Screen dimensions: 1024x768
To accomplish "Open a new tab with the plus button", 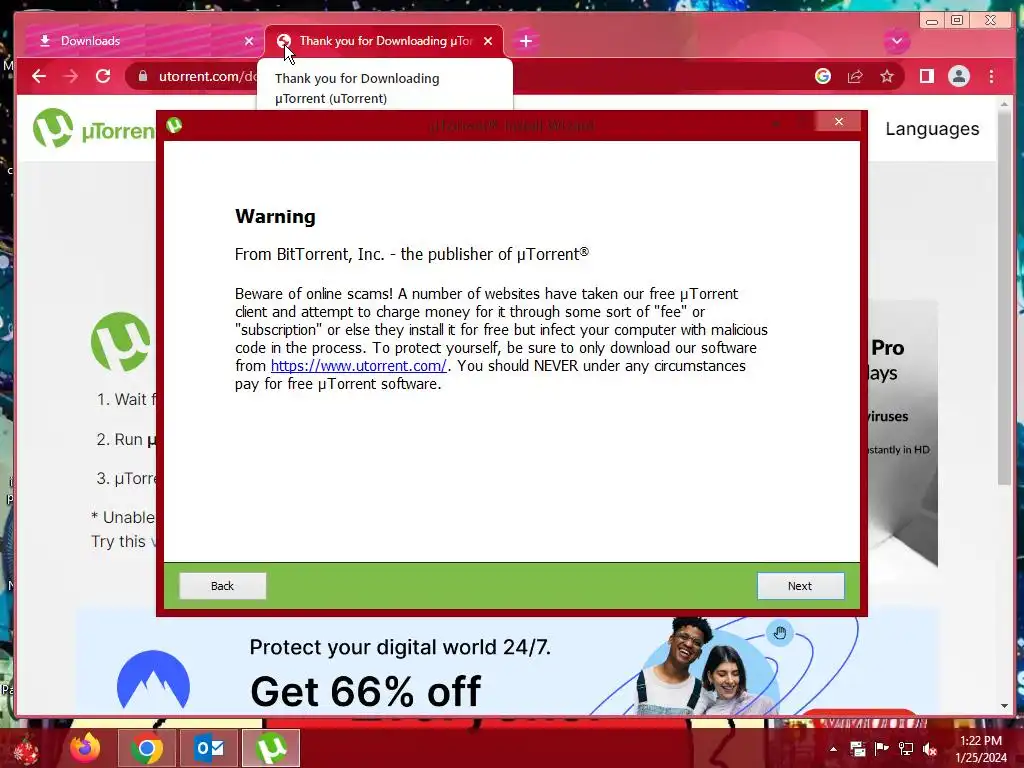I will pos(526,41).
